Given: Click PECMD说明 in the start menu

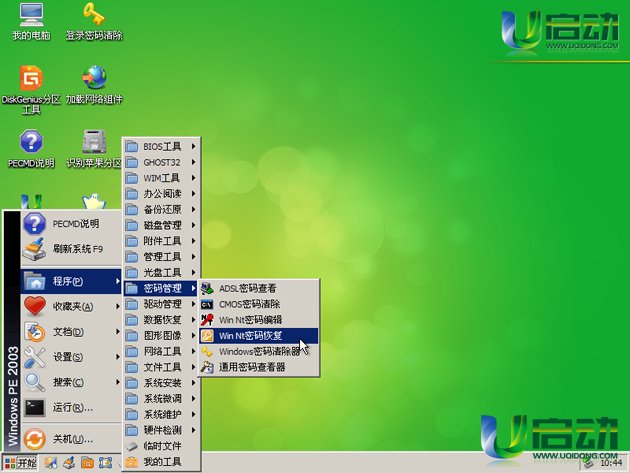Looking at the screenshot, I should pos(71,224).
